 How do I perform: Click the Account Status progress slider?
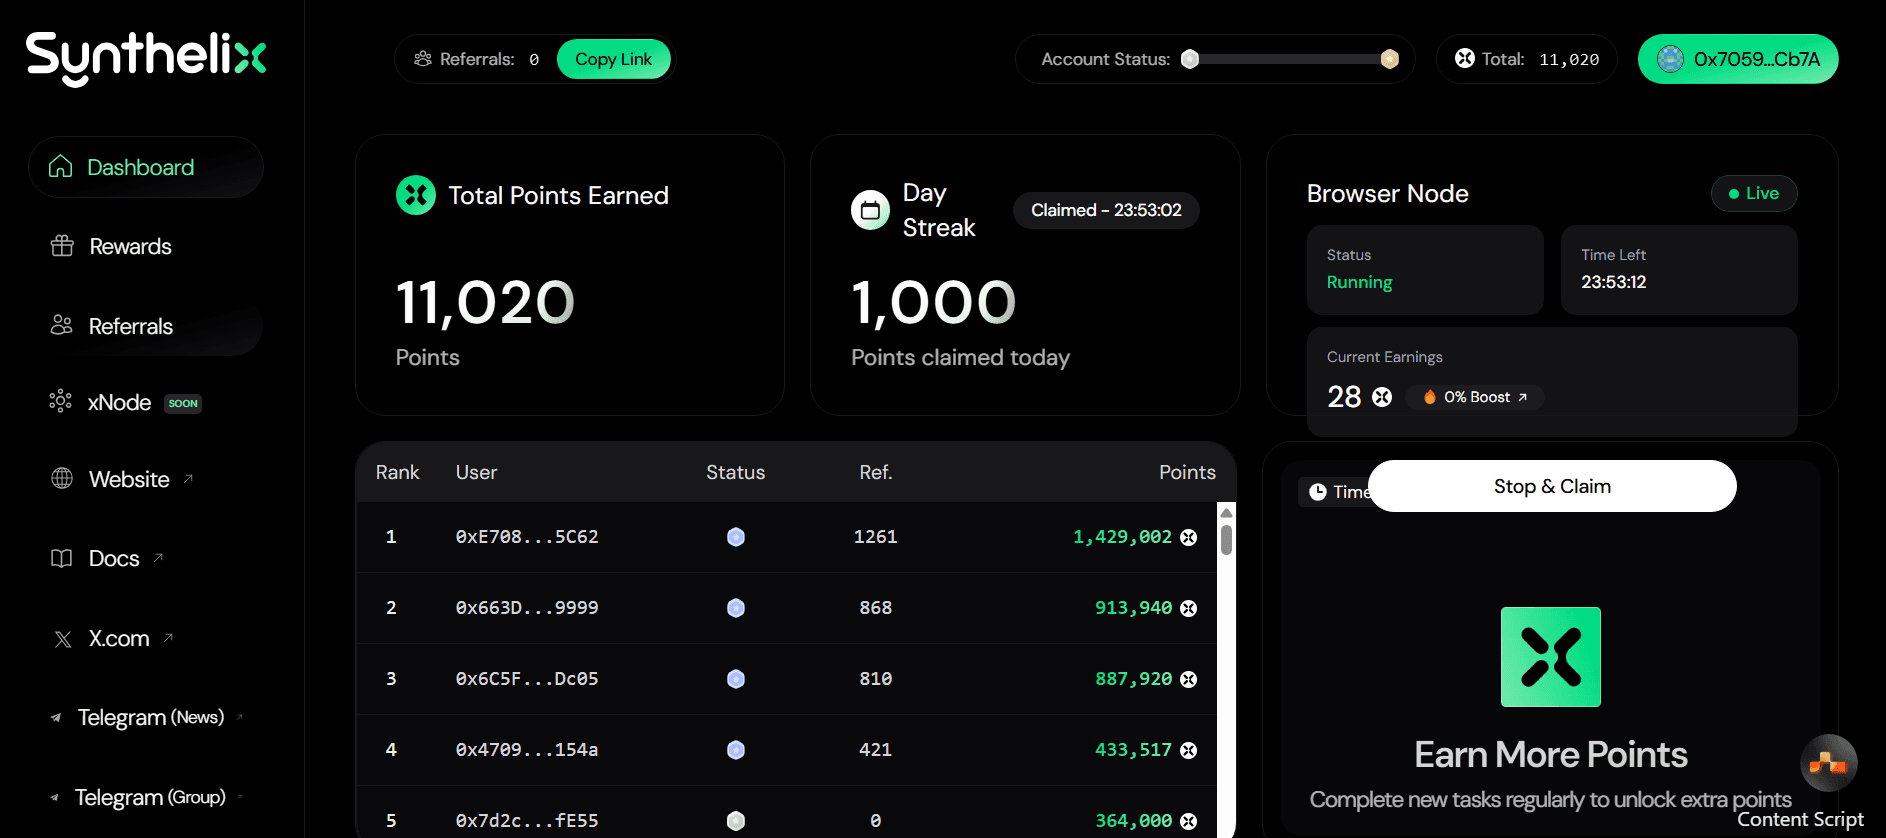pos(1289,59)
